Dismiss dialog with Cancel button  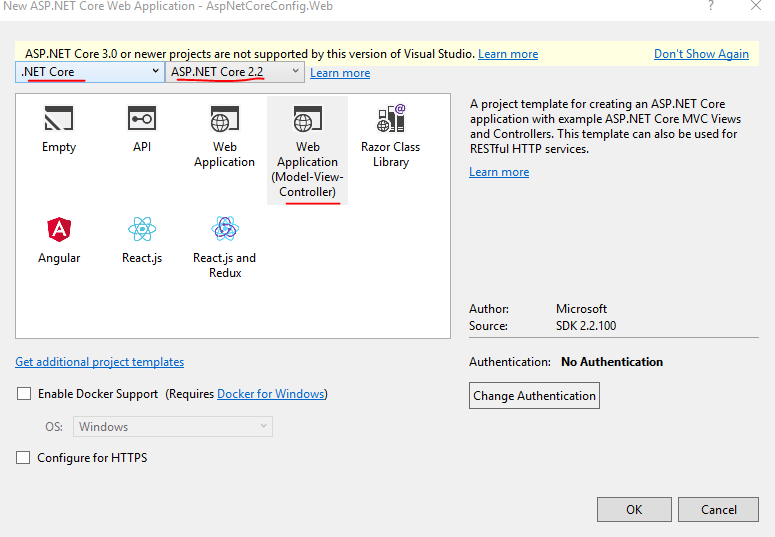pyautogui.click(x=718, y=509)
